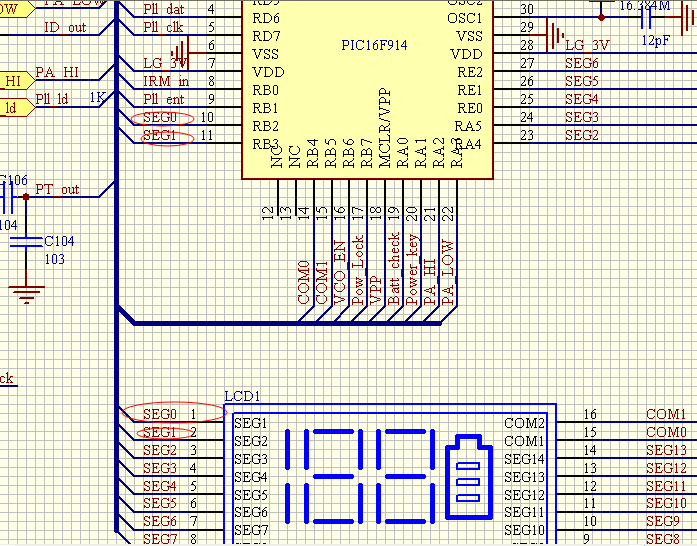Image resolution: width=697 pixels, height=546 pixels.
Task: Select the vertical Batt_check net label
Action: click(393, 269)
